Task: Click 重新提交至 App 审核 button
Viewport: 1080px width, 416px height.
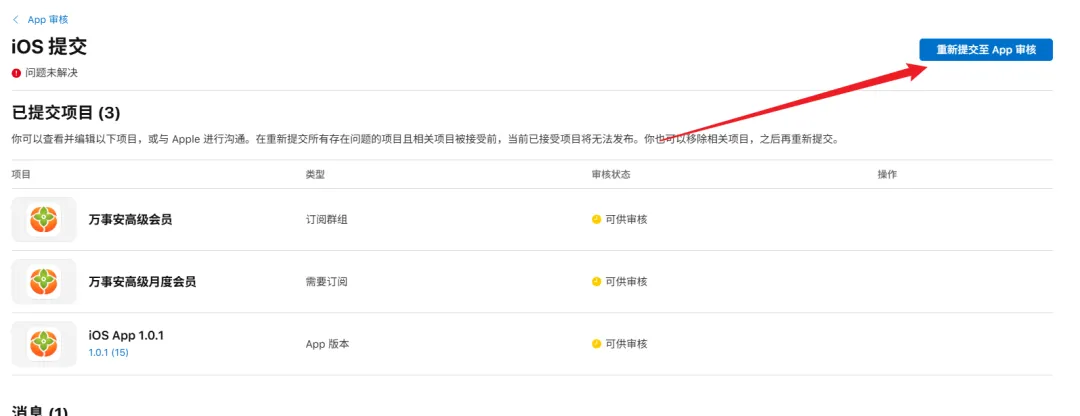Action: click(986, 50)
